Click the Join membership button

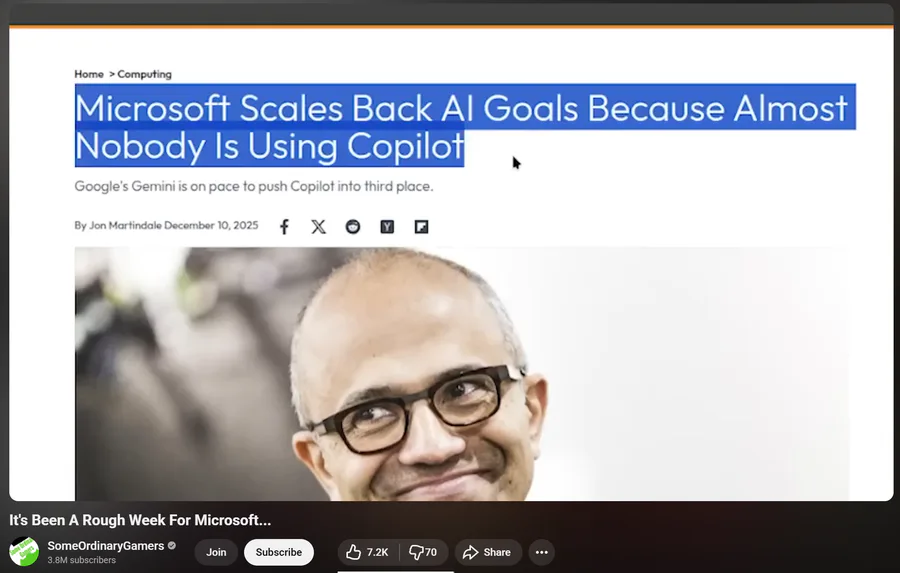[216, 552]
